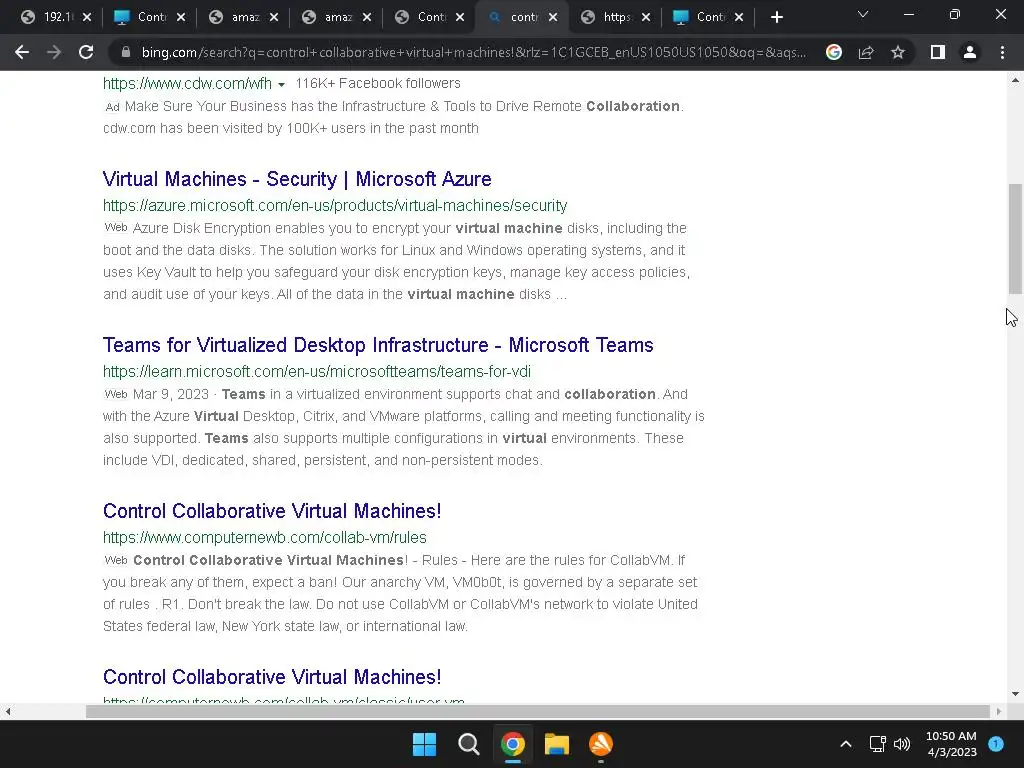The width and height of the screenshot is (1024, 768).
Task: Close the active contr search tab
Action: [553, 17]
